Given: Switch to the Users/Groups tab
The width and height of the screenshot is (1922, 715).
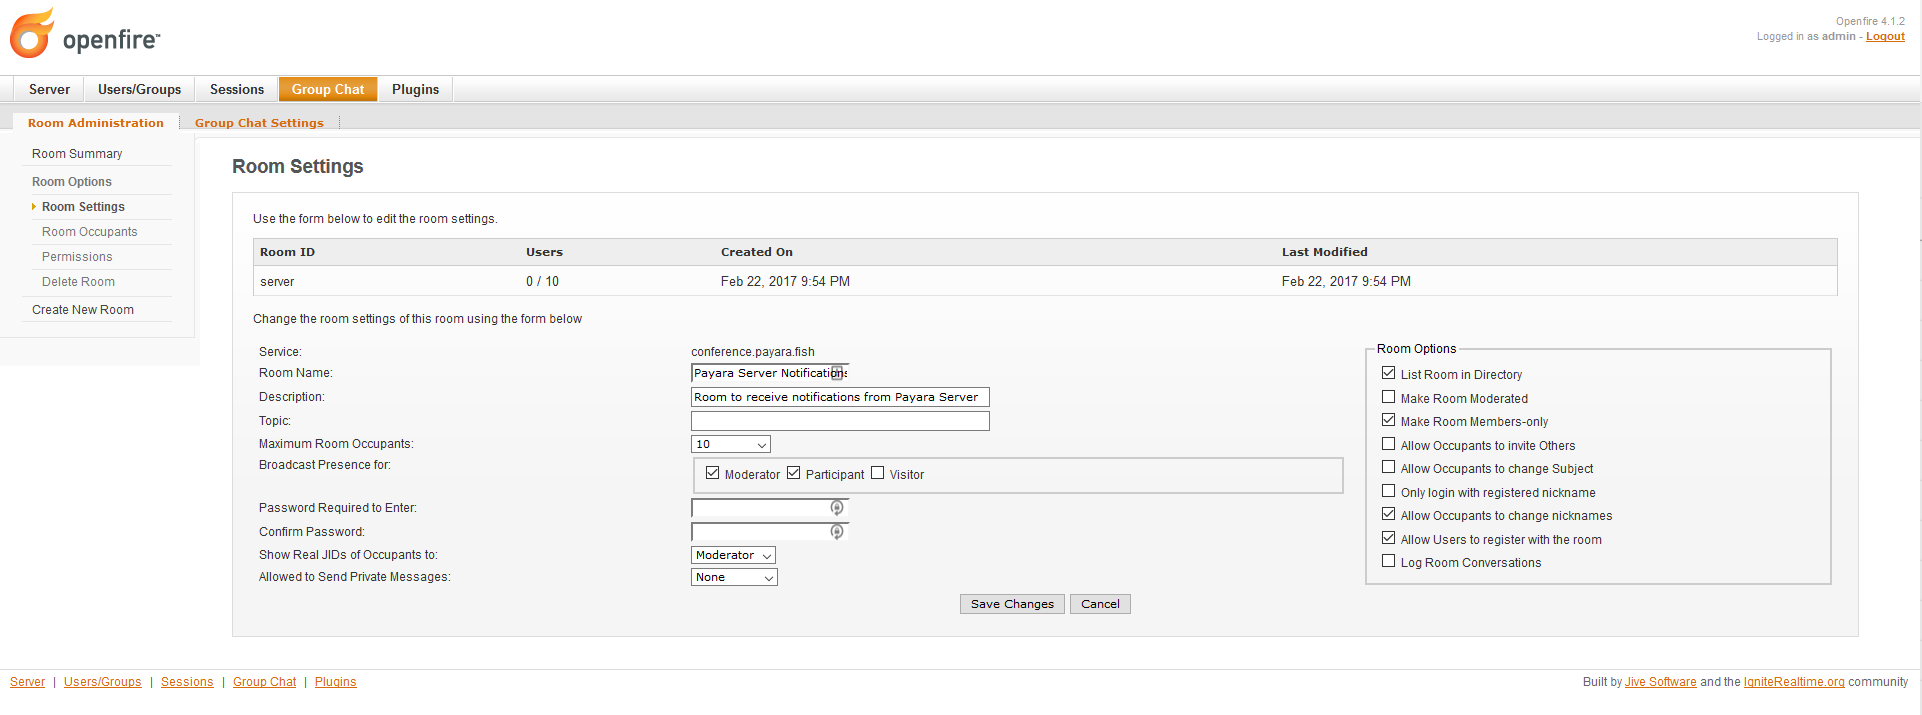Looking at the screenshot, I should pyautogui.click(x=139, y=89).
